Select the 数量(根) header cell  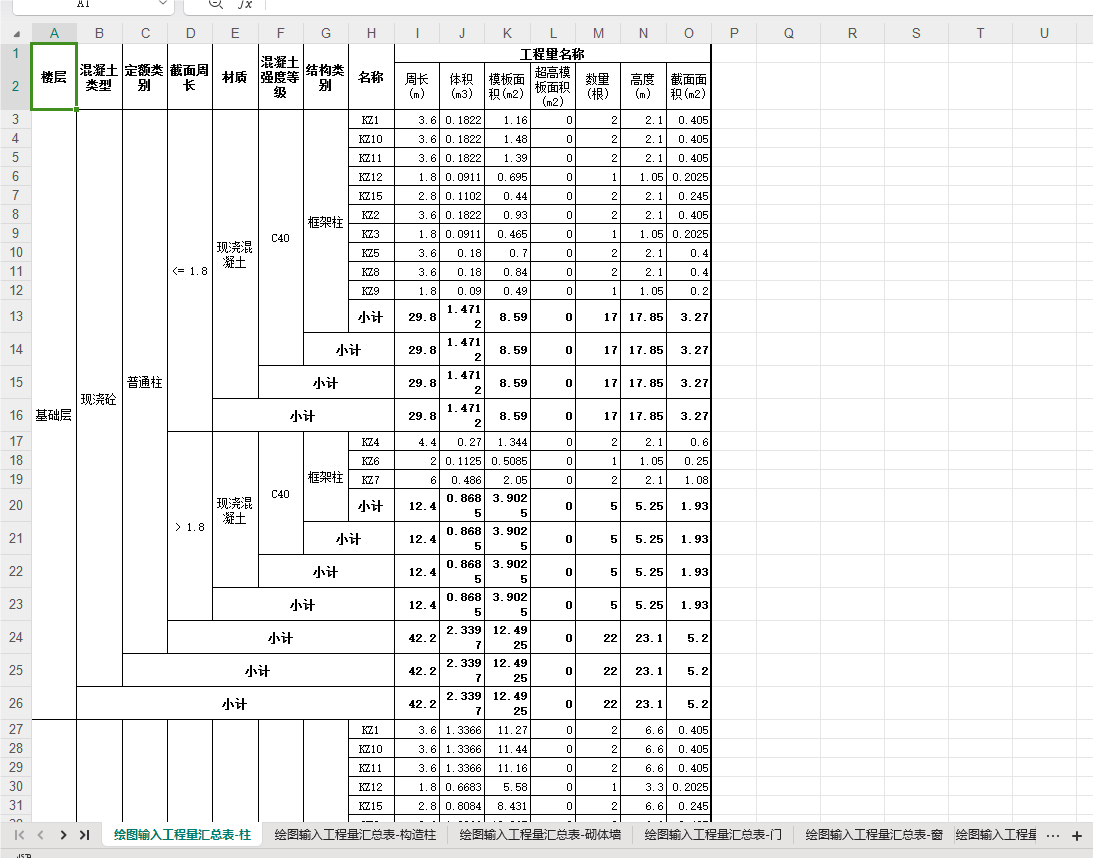[598, 86]
